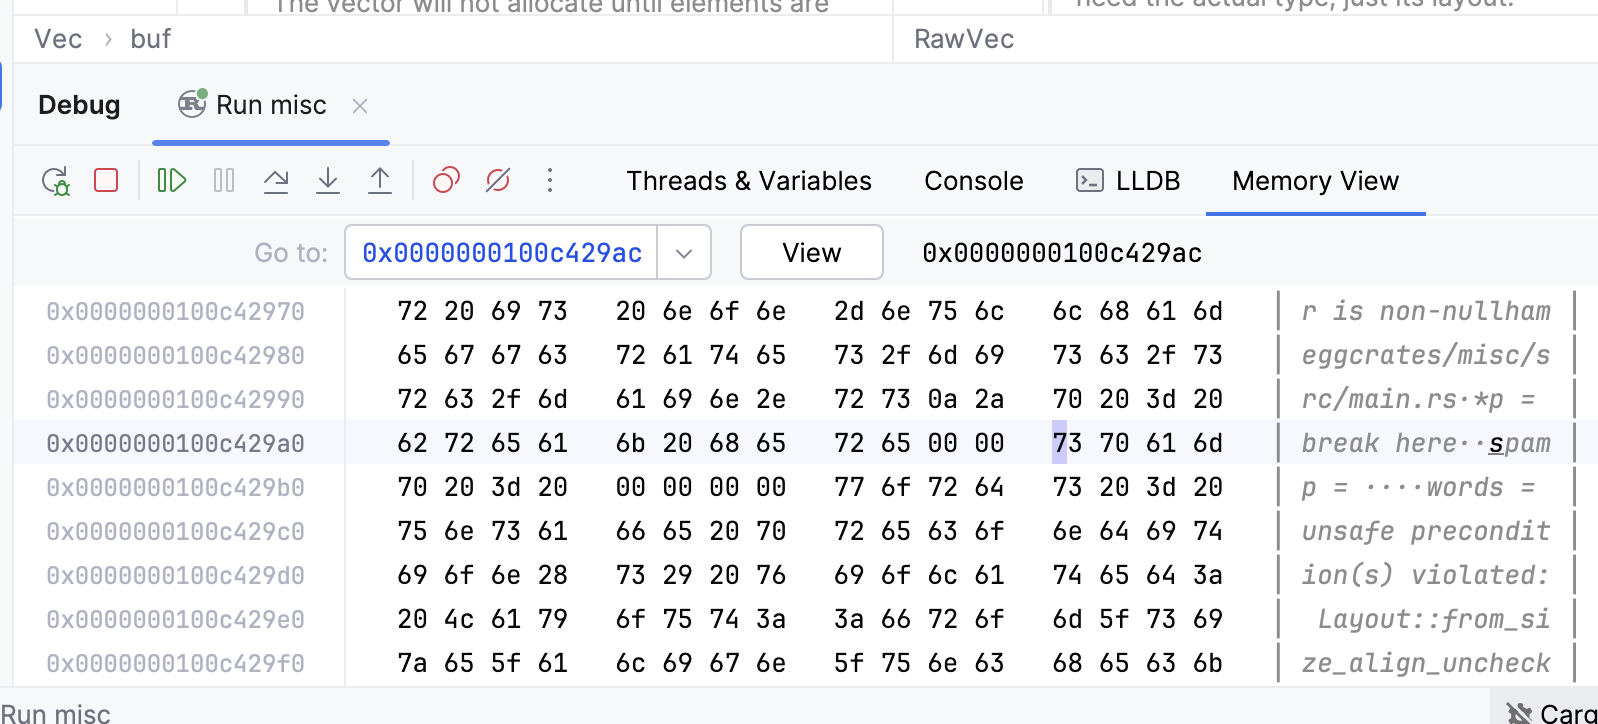Click ASCII text 'Layout::from_si'
Viewport: 1598px width, 724px height.
pos(1434,619)
